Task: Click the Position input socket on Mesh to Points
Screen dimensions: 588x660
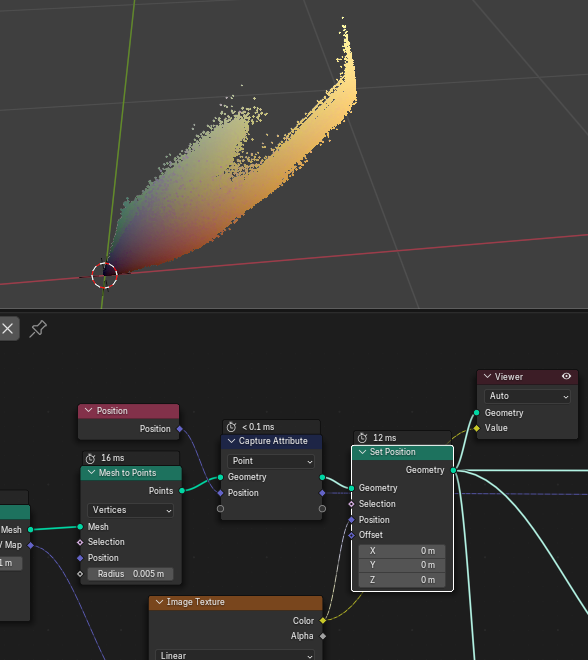Action: pyautogui.click(x=80, y=558)
